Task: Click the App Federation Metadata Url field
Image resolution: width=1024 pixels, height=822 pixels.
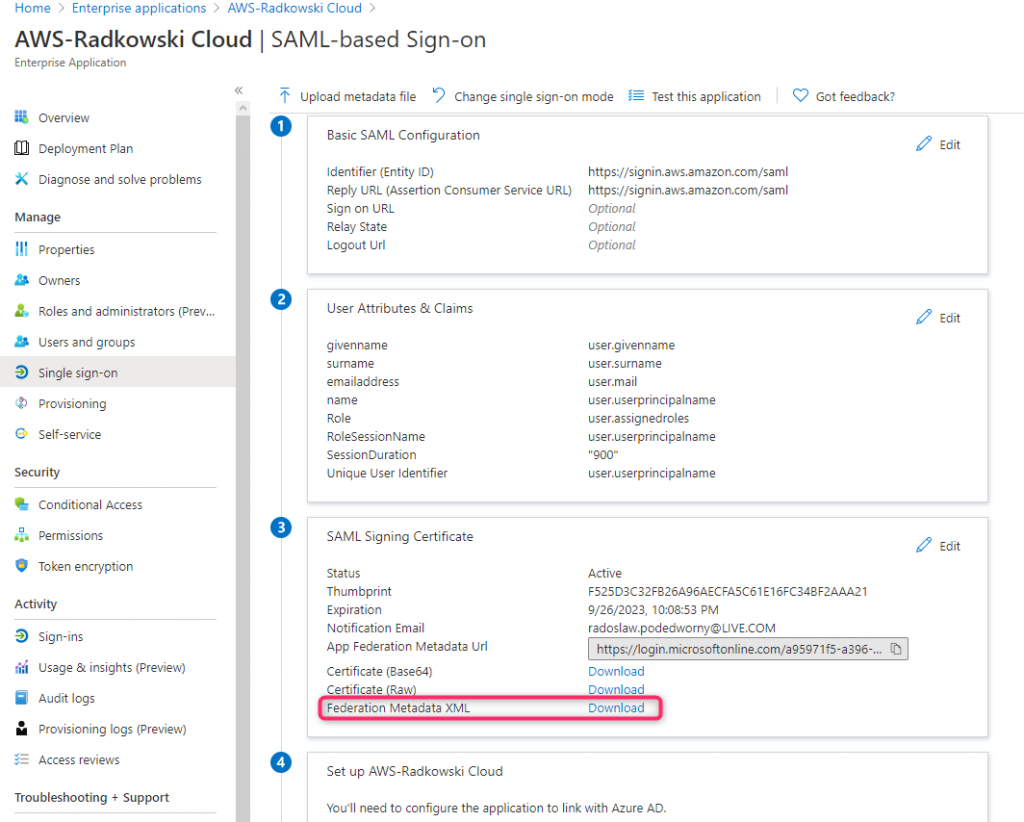Action: click(x=748, y=649)
